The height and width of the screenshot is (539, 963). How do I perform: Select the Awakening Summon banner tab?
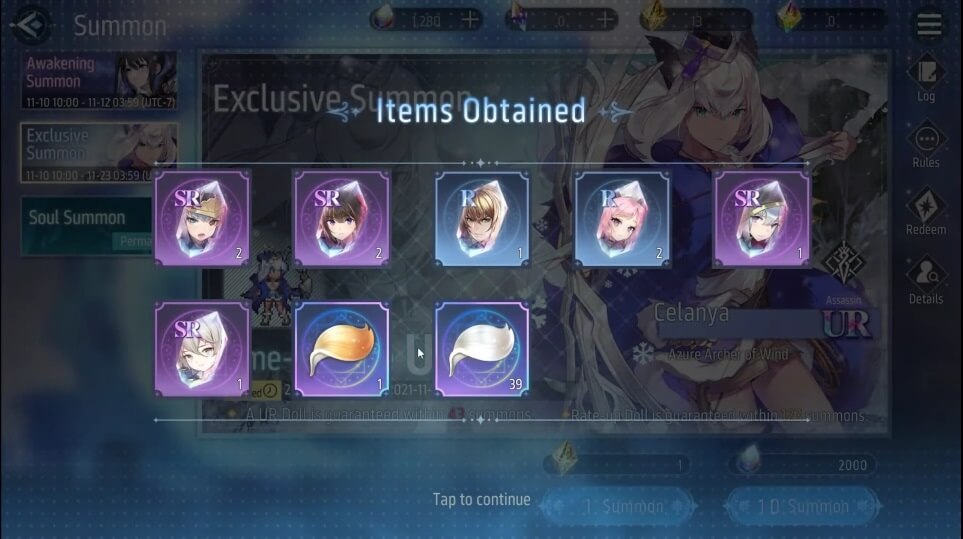[x=99, y=81]
